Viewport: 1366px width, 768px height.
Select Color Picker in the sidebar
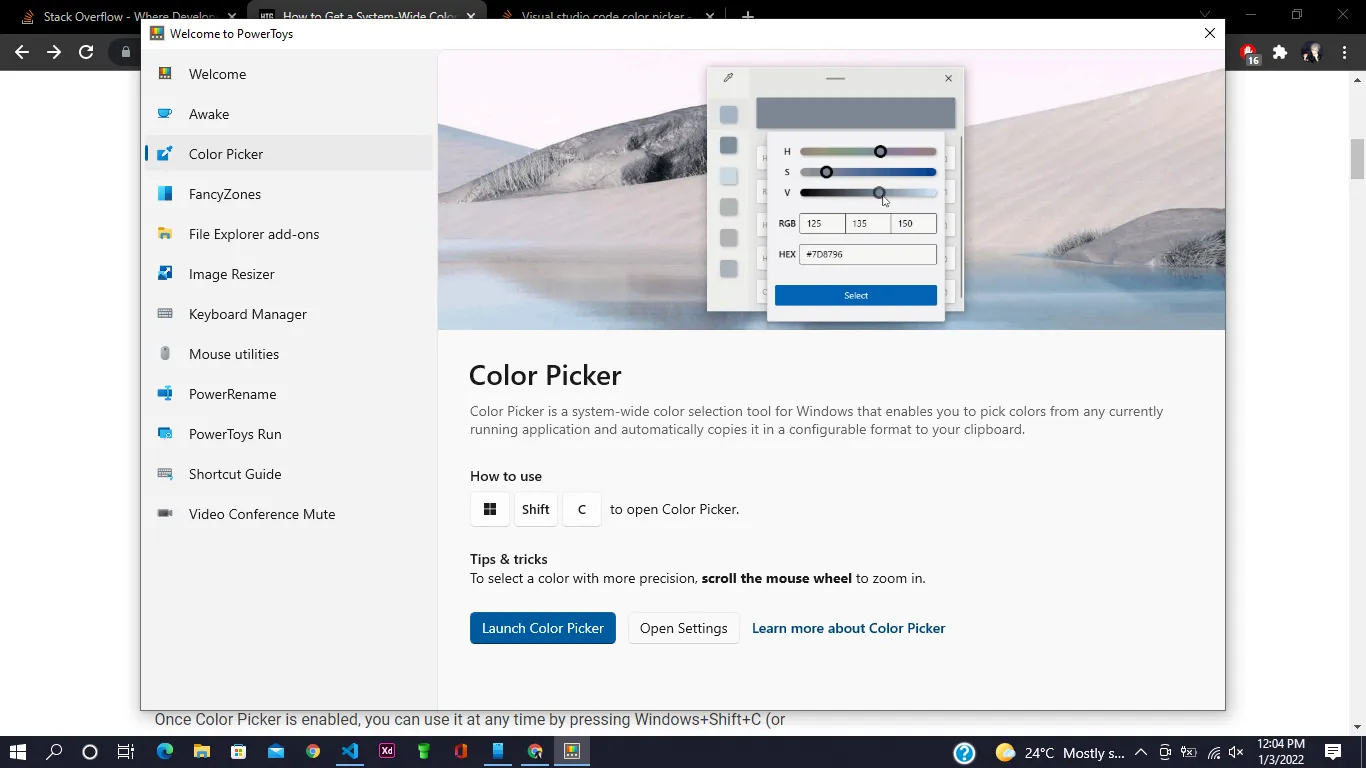pyautogui.click(x=289, y=154)
